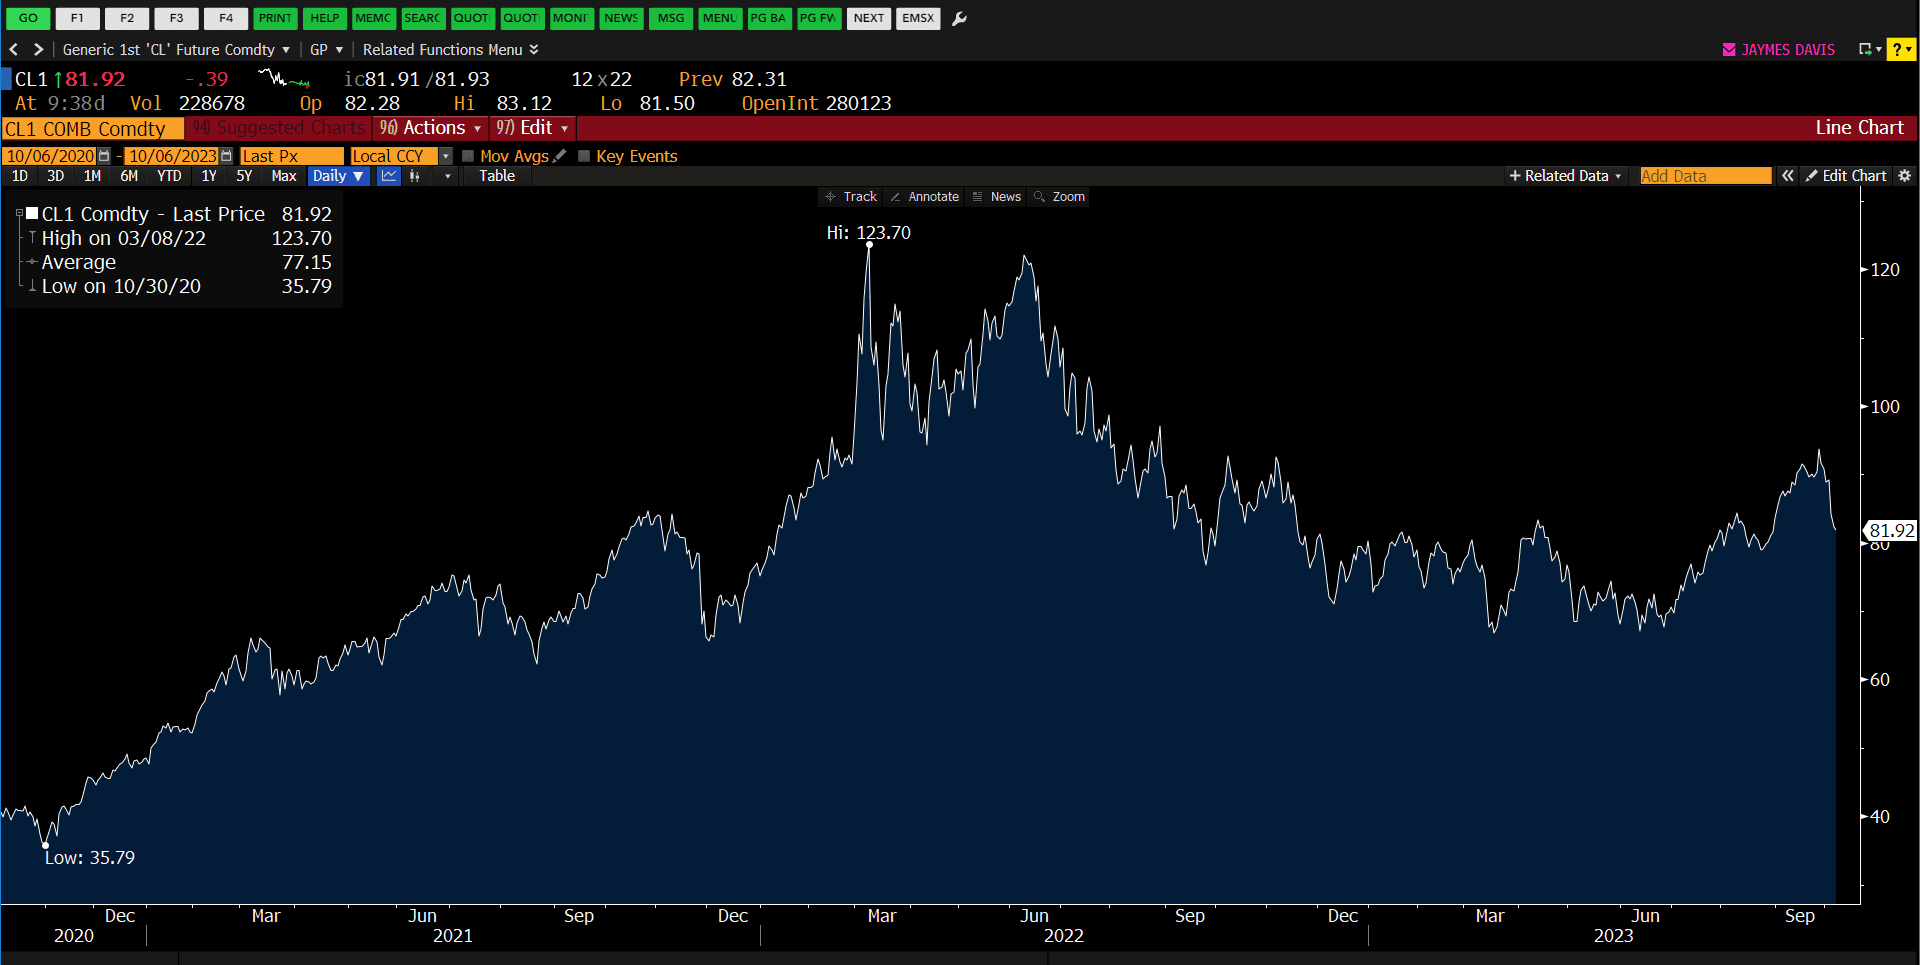Enable the Mov Avgs checkbox

[468, 156]
